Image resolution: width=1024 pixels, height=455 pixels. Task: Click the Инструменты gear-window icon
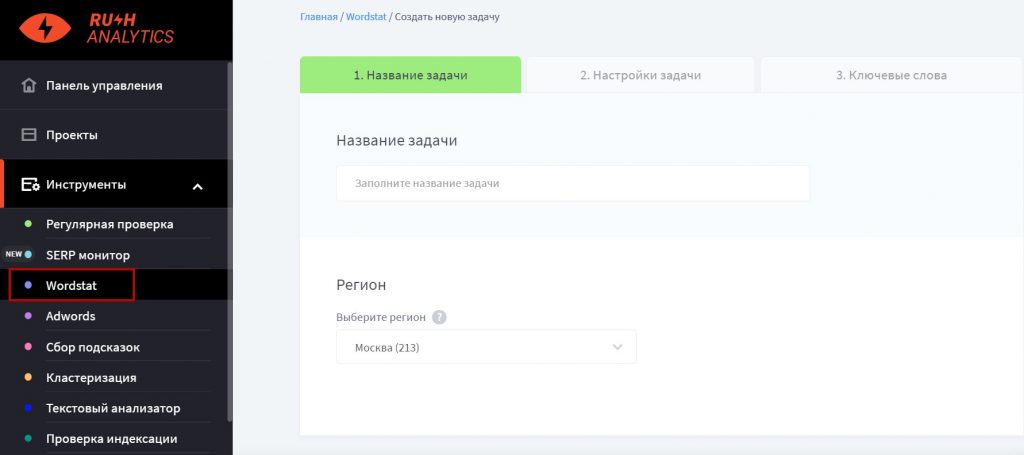pos(30,185)
